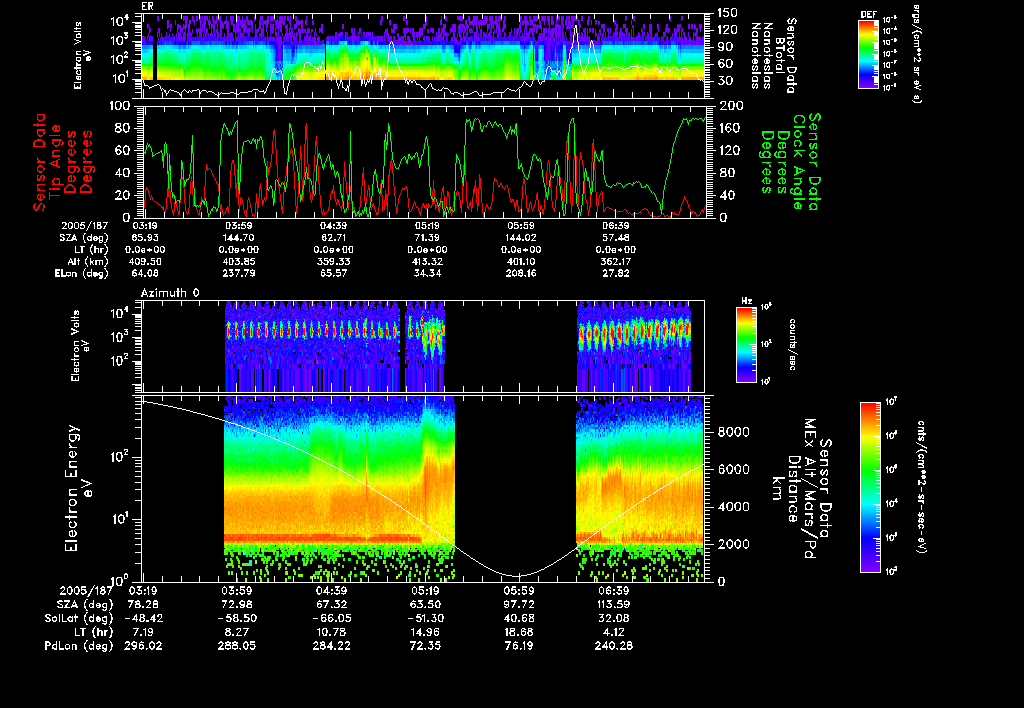Click the PdLon (deg) row label
Image resolution: width=1024 pixels, height=708 pixels.
coord(78,645)
